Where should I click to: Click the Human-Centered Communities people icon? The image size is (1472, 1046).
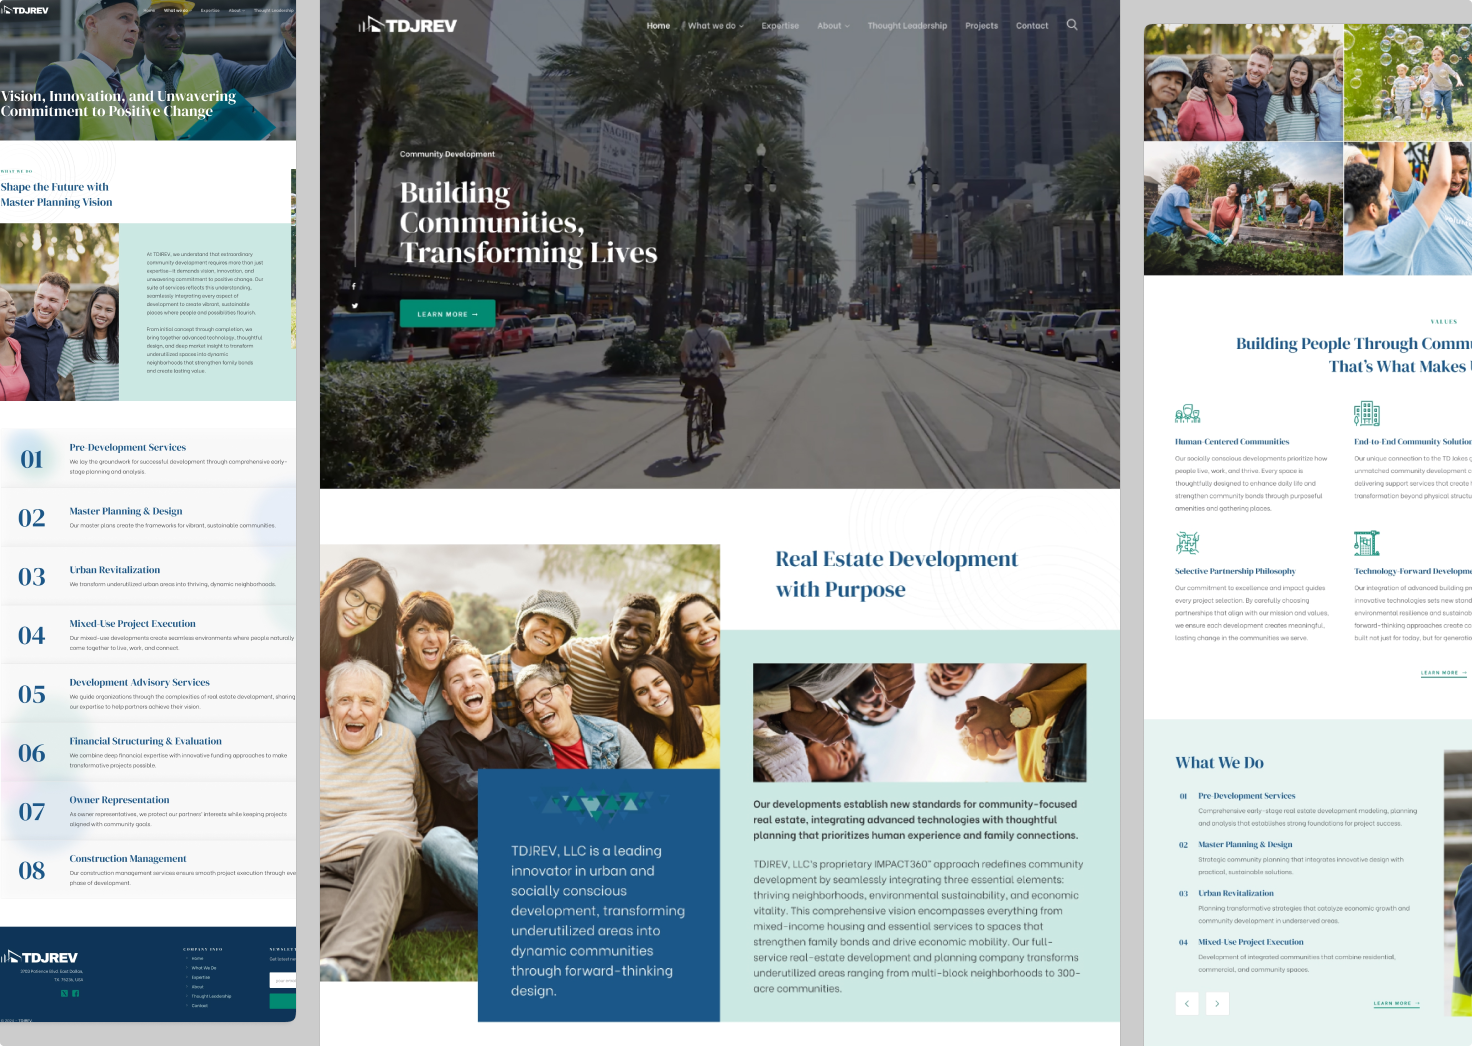click(x=1187, y=413)
